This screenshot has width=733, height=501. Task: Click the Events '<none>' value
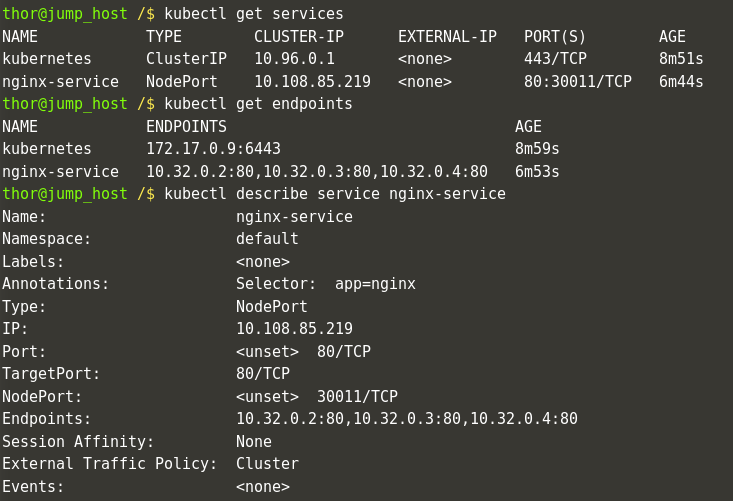click(x=263, y=487)
